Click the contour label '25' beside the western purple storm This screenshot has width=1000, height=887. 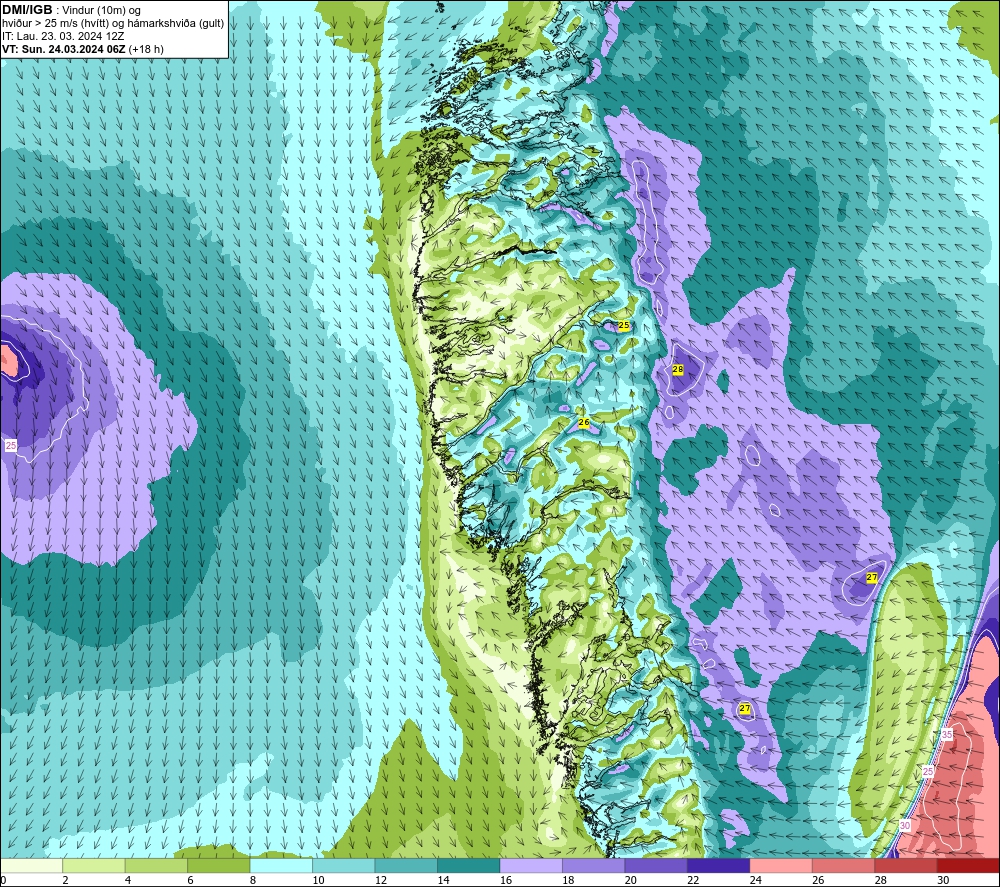click(11, 446)
